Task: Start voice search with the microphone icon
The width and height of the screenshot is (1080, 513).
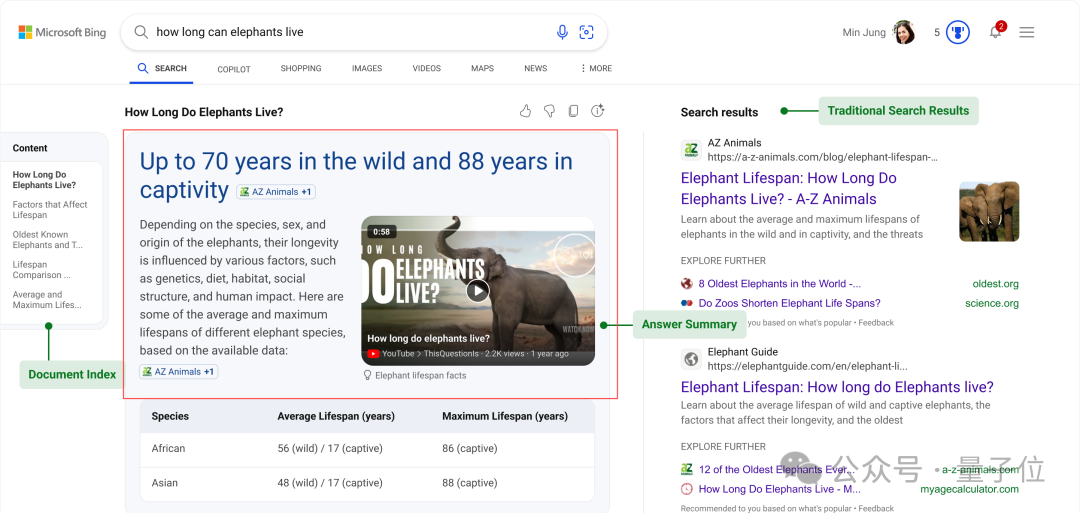Action: 562,32
